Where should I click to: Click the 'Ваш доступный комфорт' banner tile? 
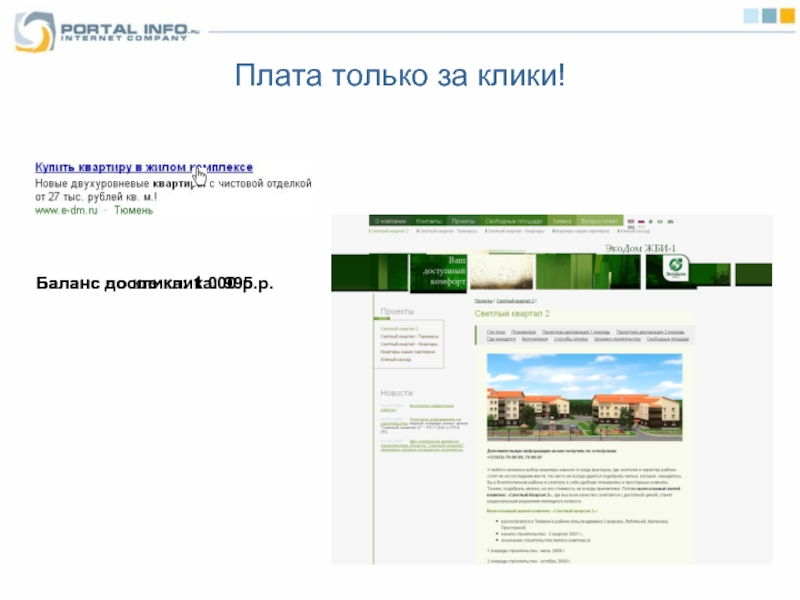tap(438, 273)
